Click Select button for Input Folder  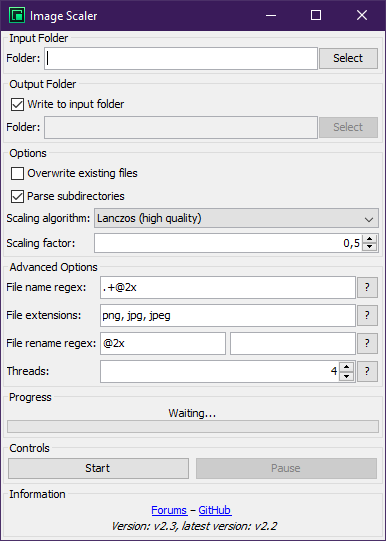click(348, 58)
